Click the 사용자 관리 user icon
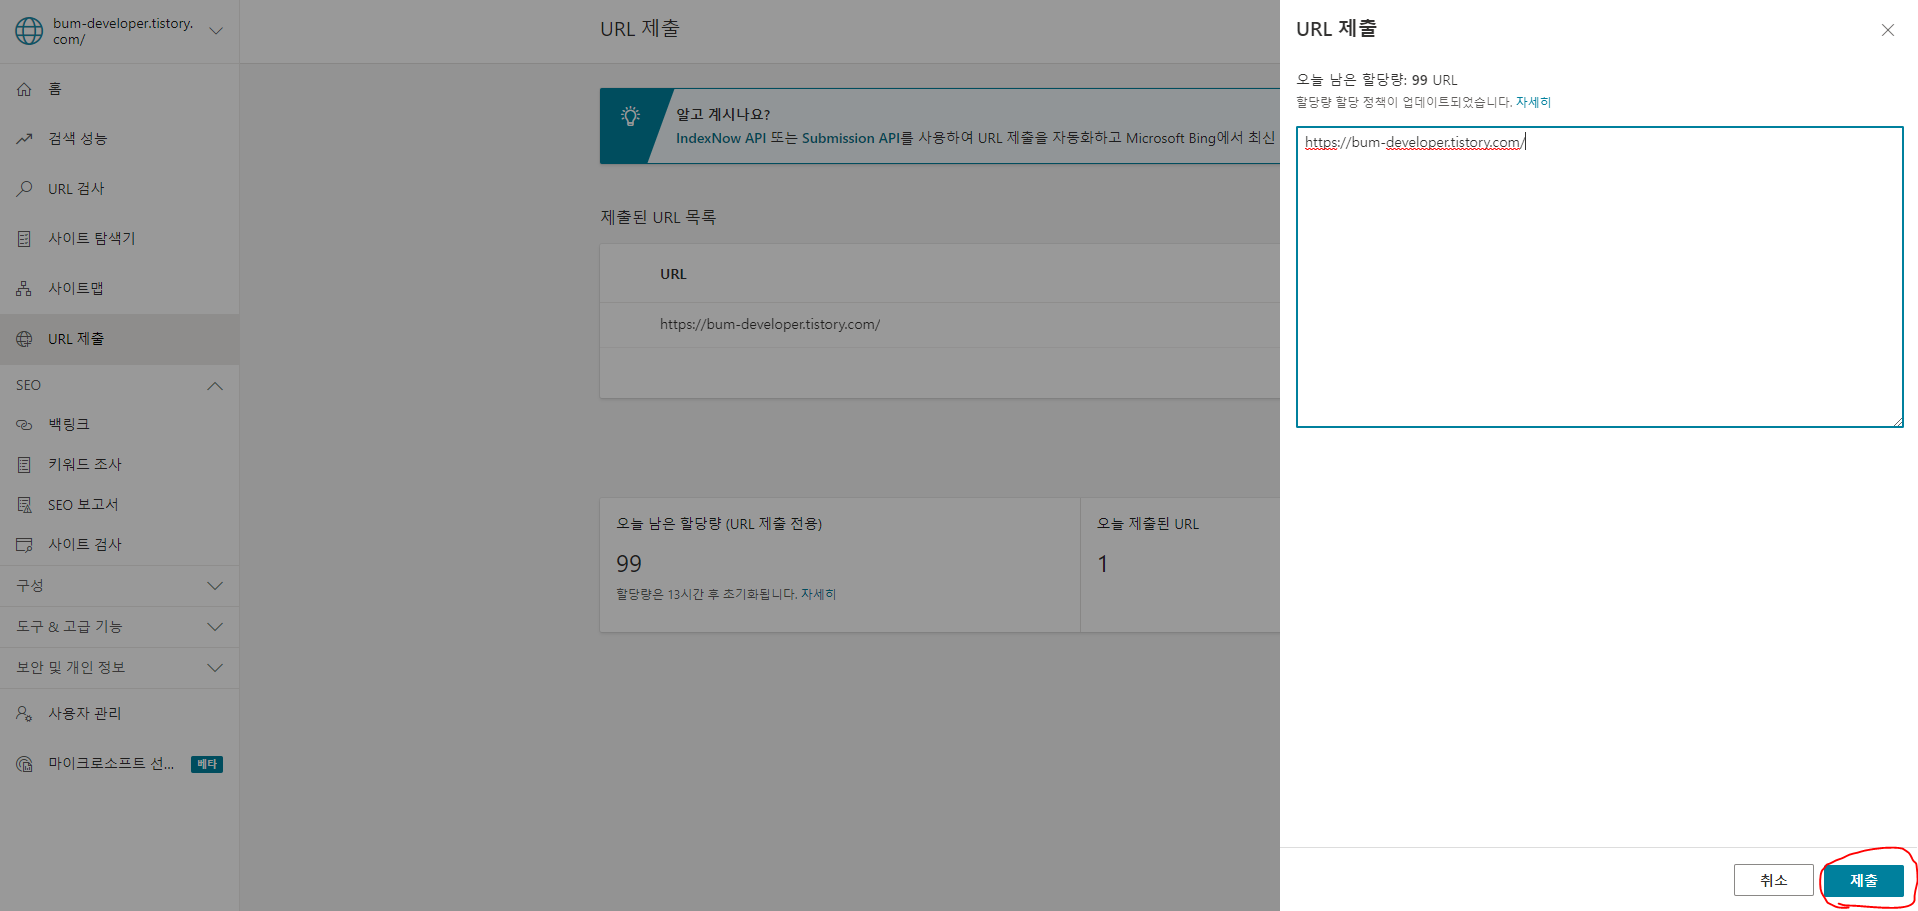 [24, 714]
